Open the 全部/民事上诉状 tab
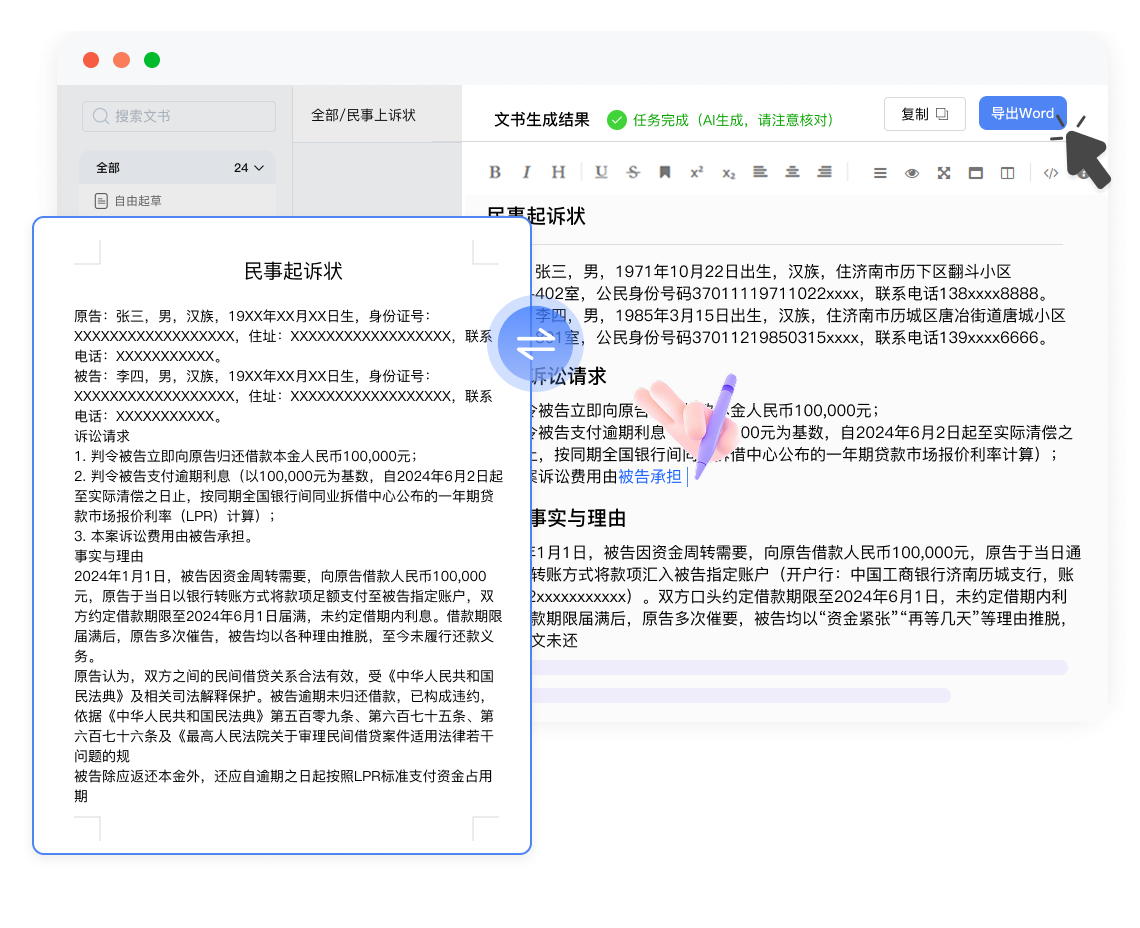Screen dimensions: 1140x928 pos(364,115)
